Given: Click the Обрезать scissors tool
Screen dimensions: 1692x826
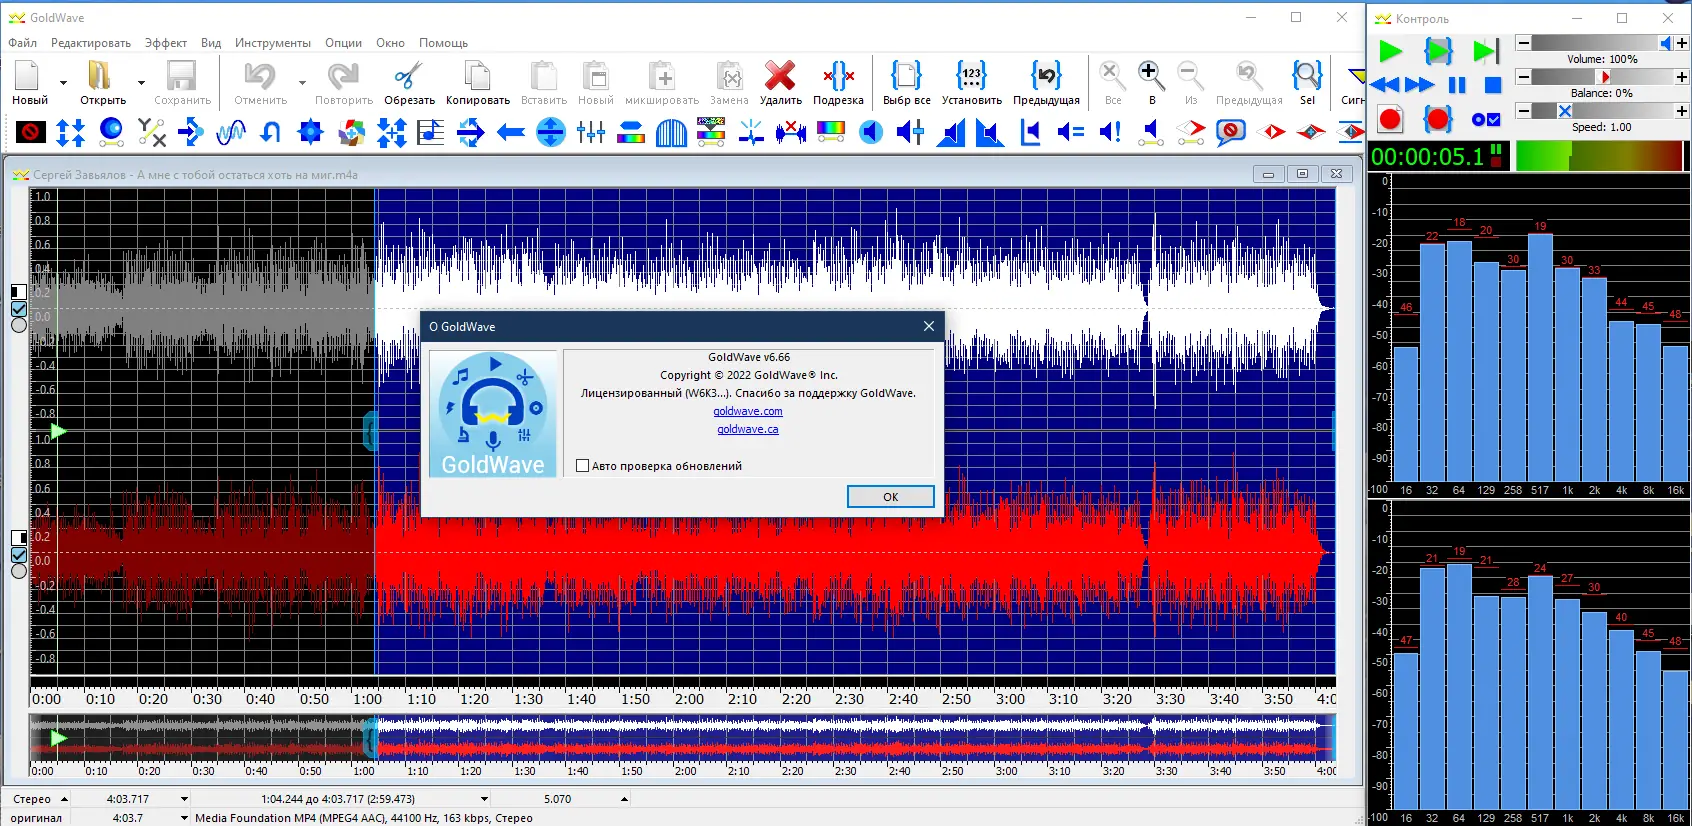Looking at the screenshot, I should [409, 77].
